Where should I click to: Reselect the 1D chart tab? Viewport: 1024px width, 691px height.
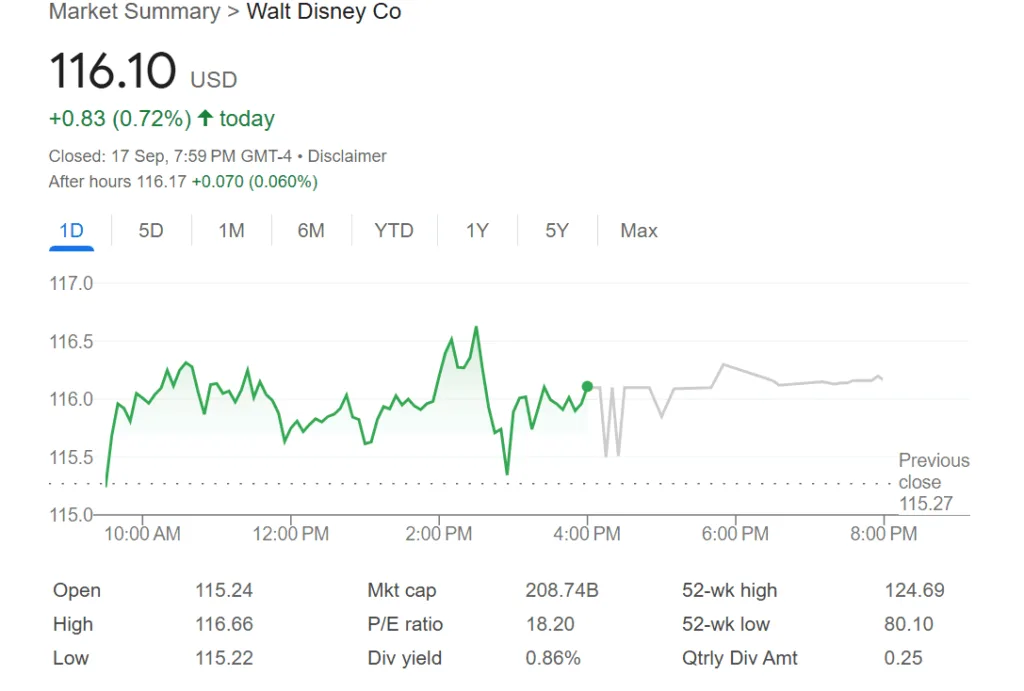point(71,230)
